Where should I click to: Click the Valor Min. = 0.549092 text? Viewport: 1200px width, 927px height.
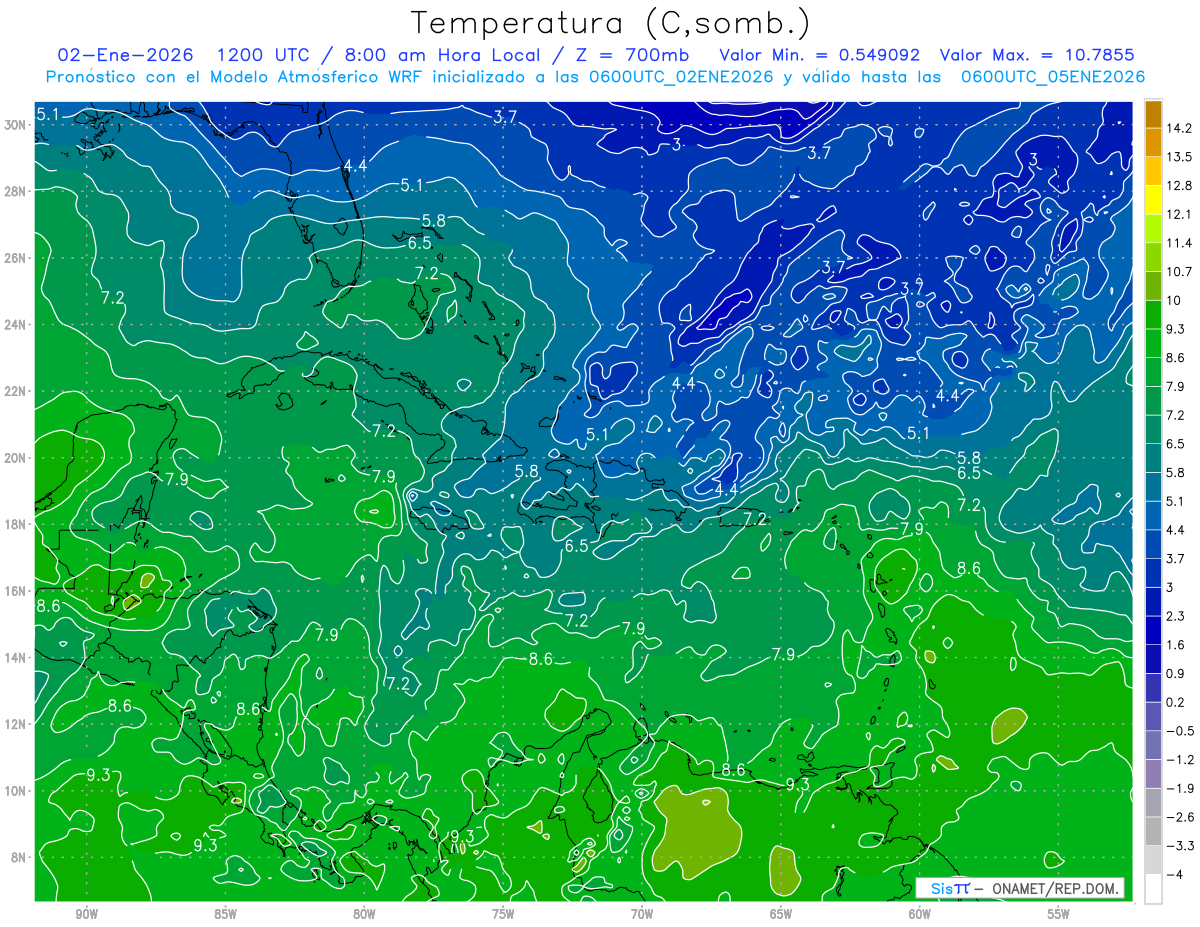point(819,55)
